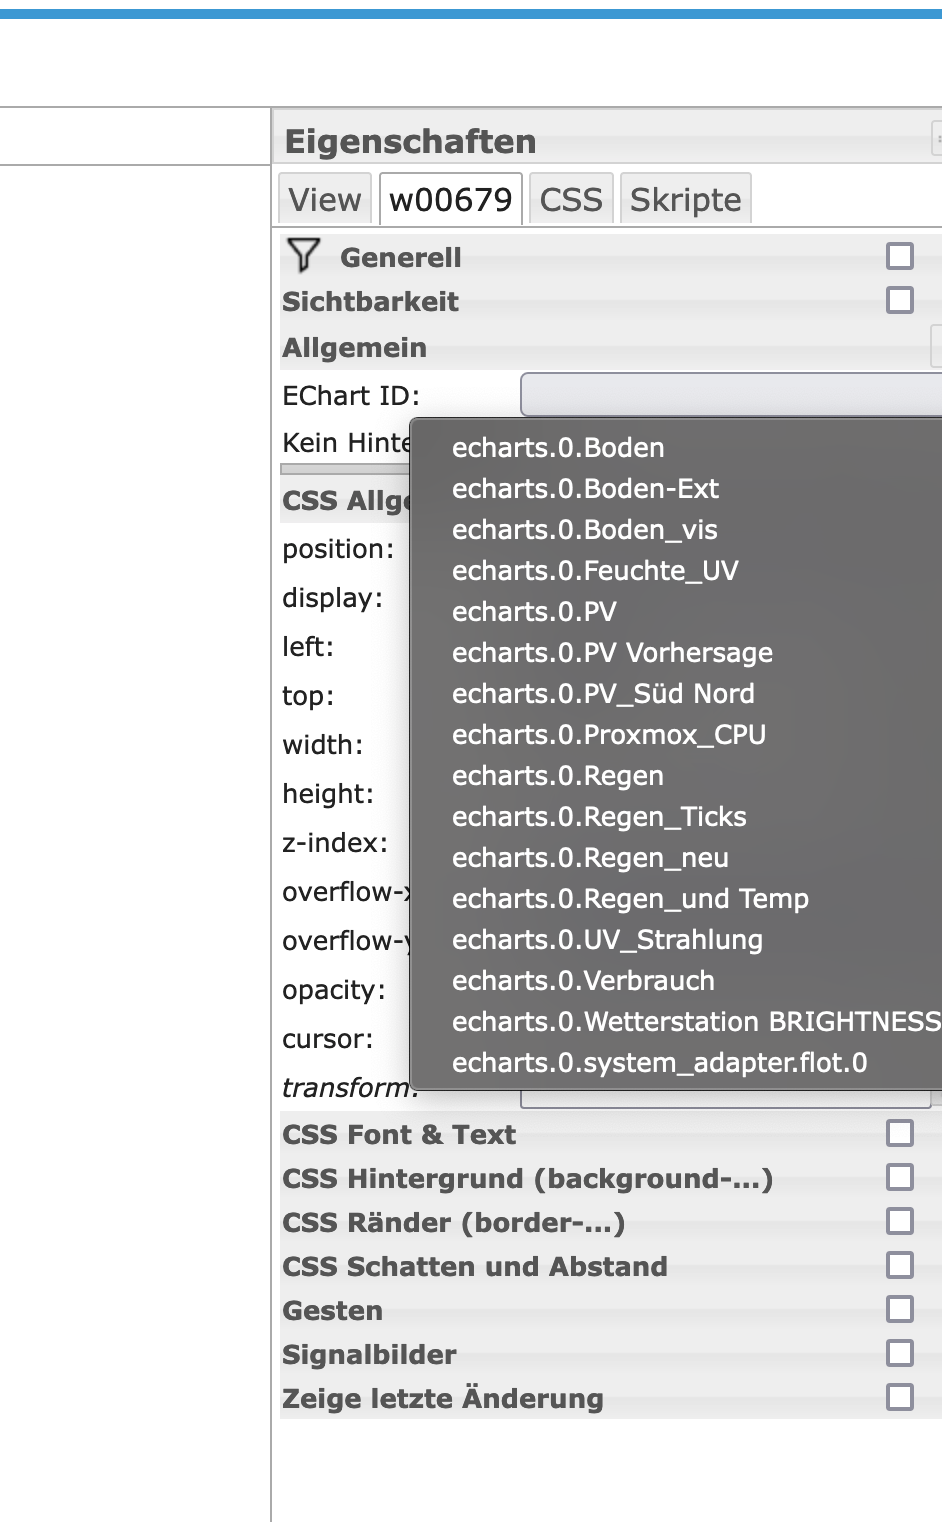
Task: Switch to the View tab
Action: pyautogui.click(x=325, y=199)
